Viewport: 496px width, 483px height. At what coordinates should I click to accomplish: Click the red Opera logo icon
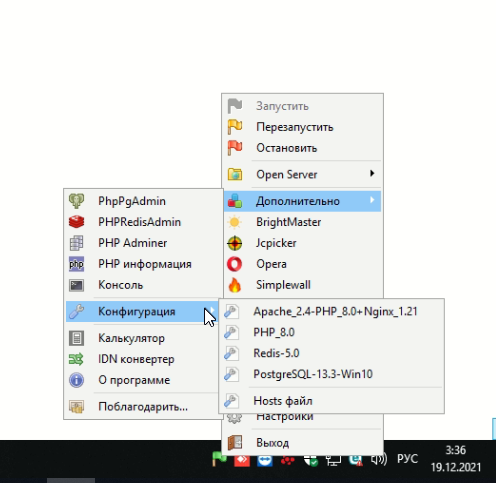[235, 264]
